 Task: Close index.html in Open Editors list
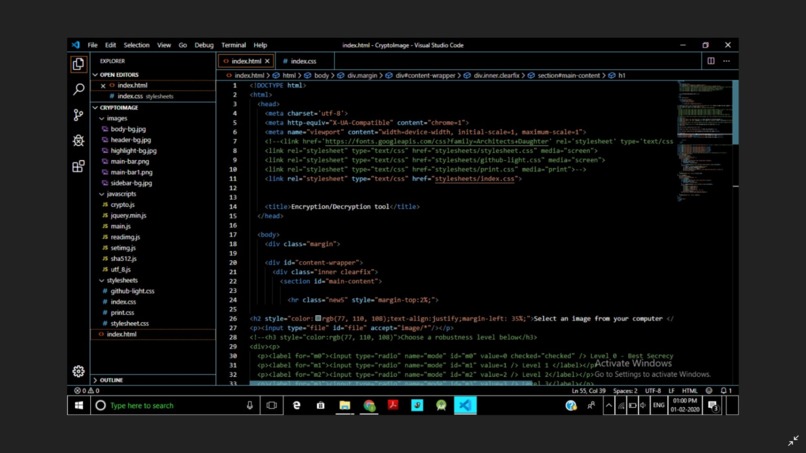click(103, 85)
